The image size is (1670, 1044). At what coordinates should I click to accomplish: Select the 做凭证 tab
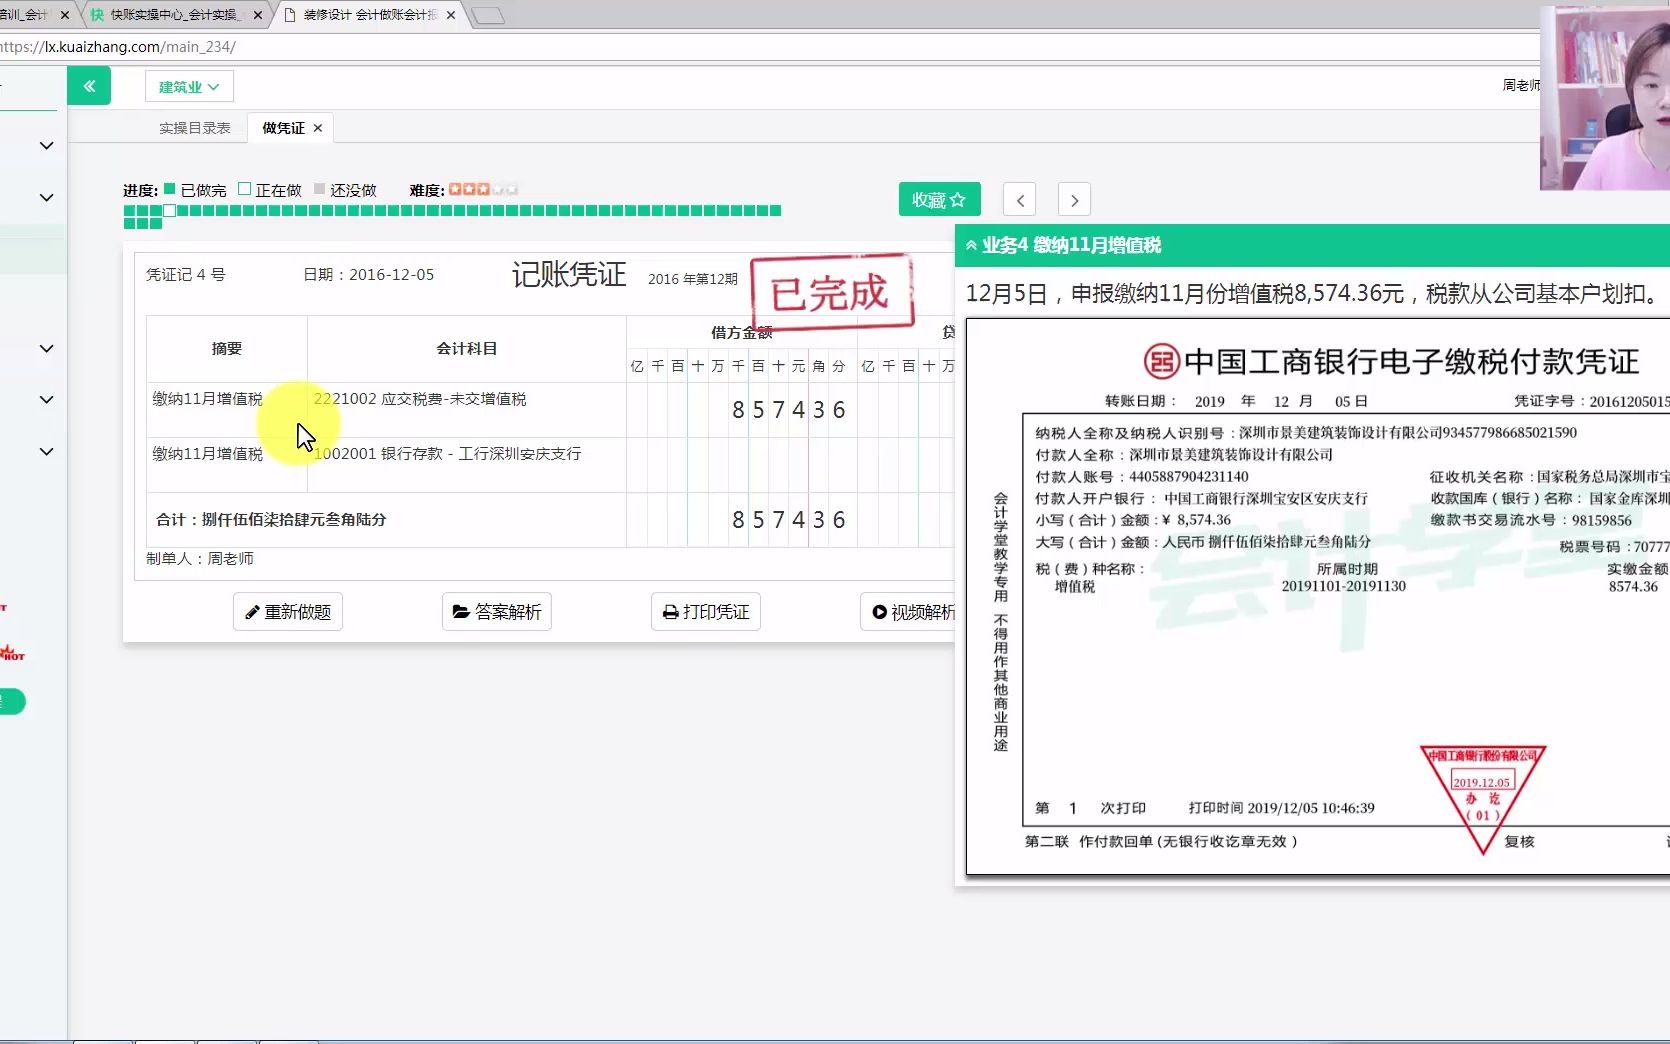pos(283,128)
